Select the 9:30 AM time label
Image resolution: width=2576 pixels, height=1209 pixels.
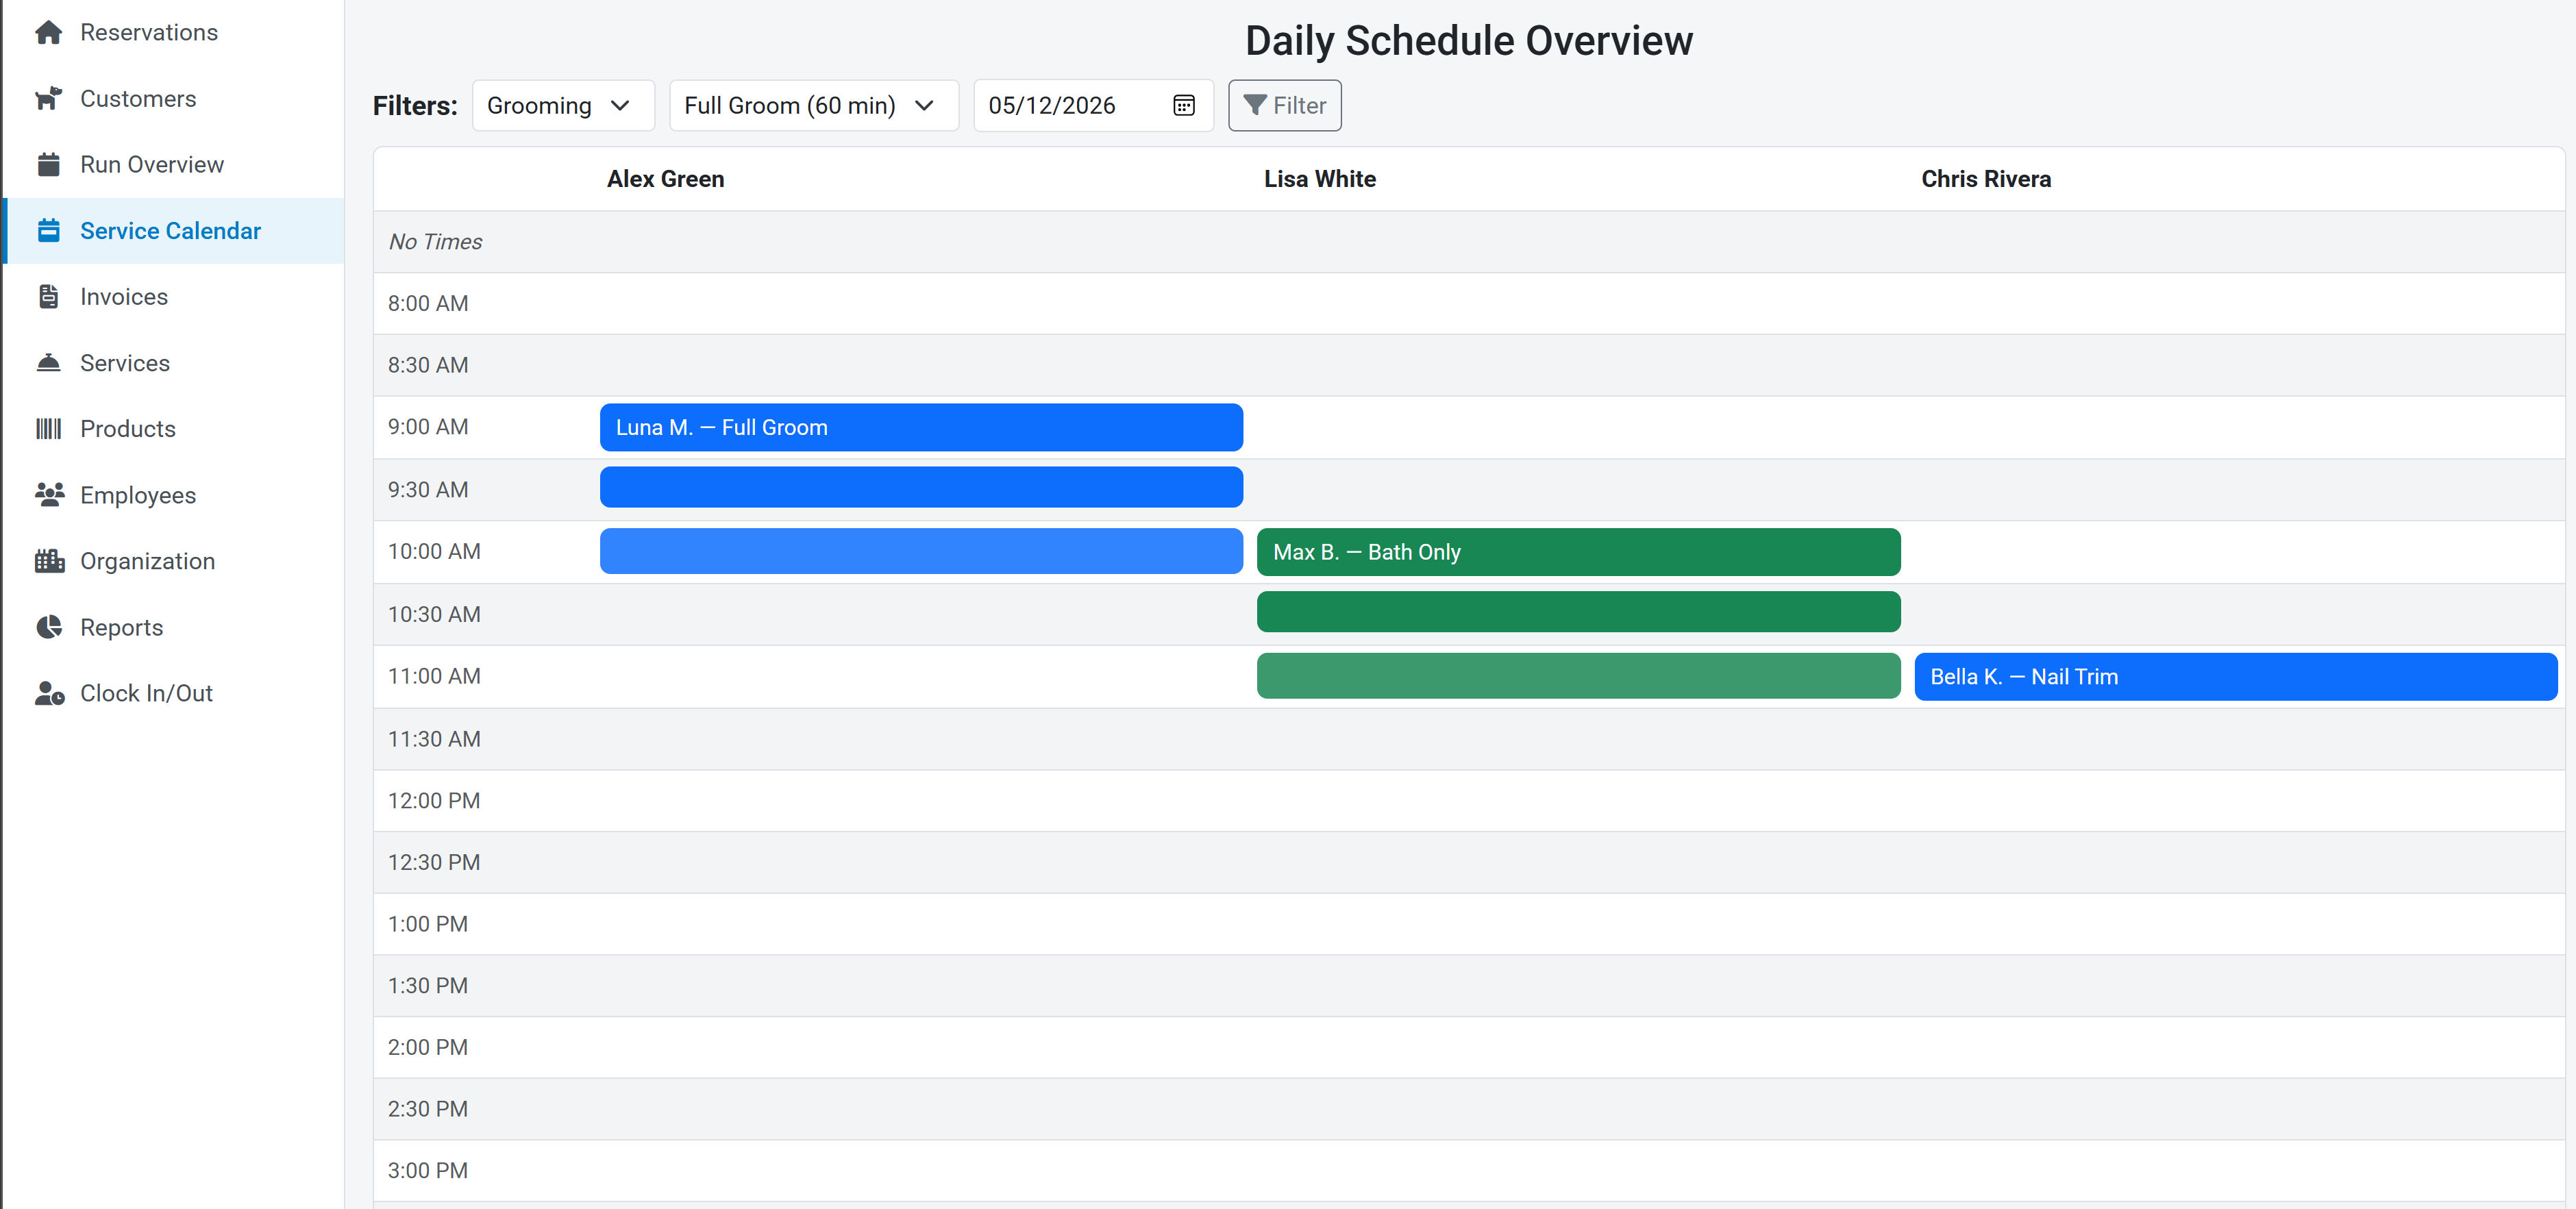point(428,490)
